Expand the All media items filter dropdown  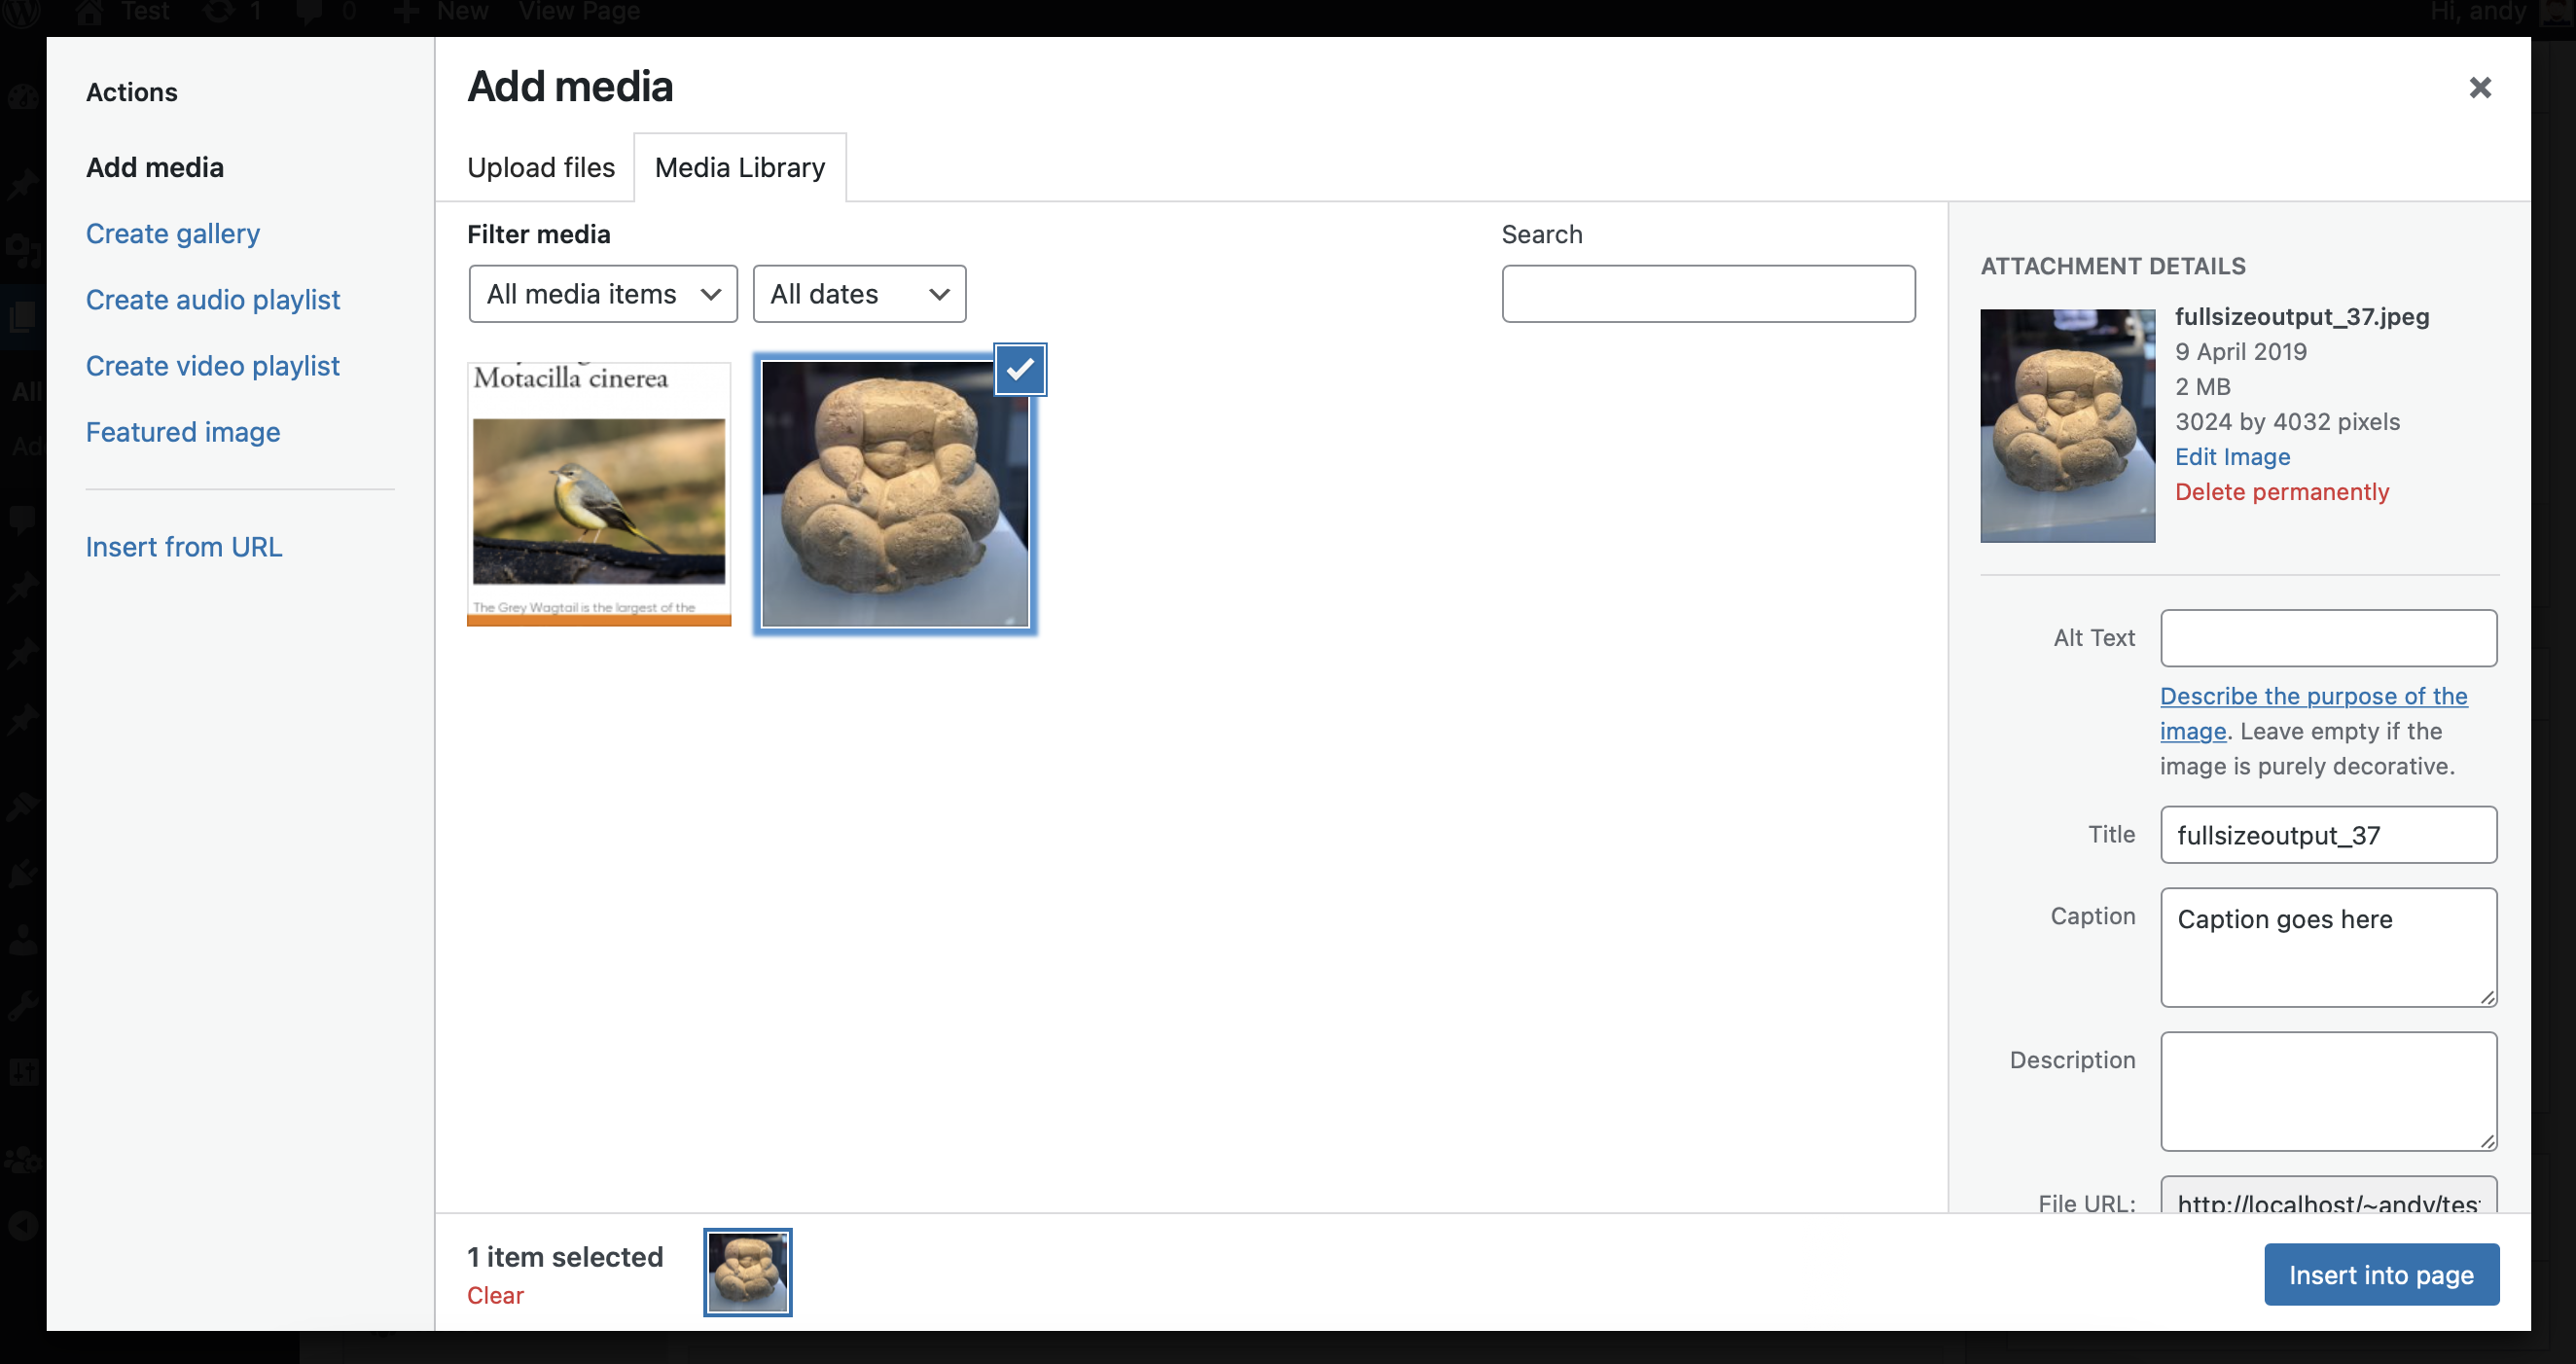click(599, 293)
